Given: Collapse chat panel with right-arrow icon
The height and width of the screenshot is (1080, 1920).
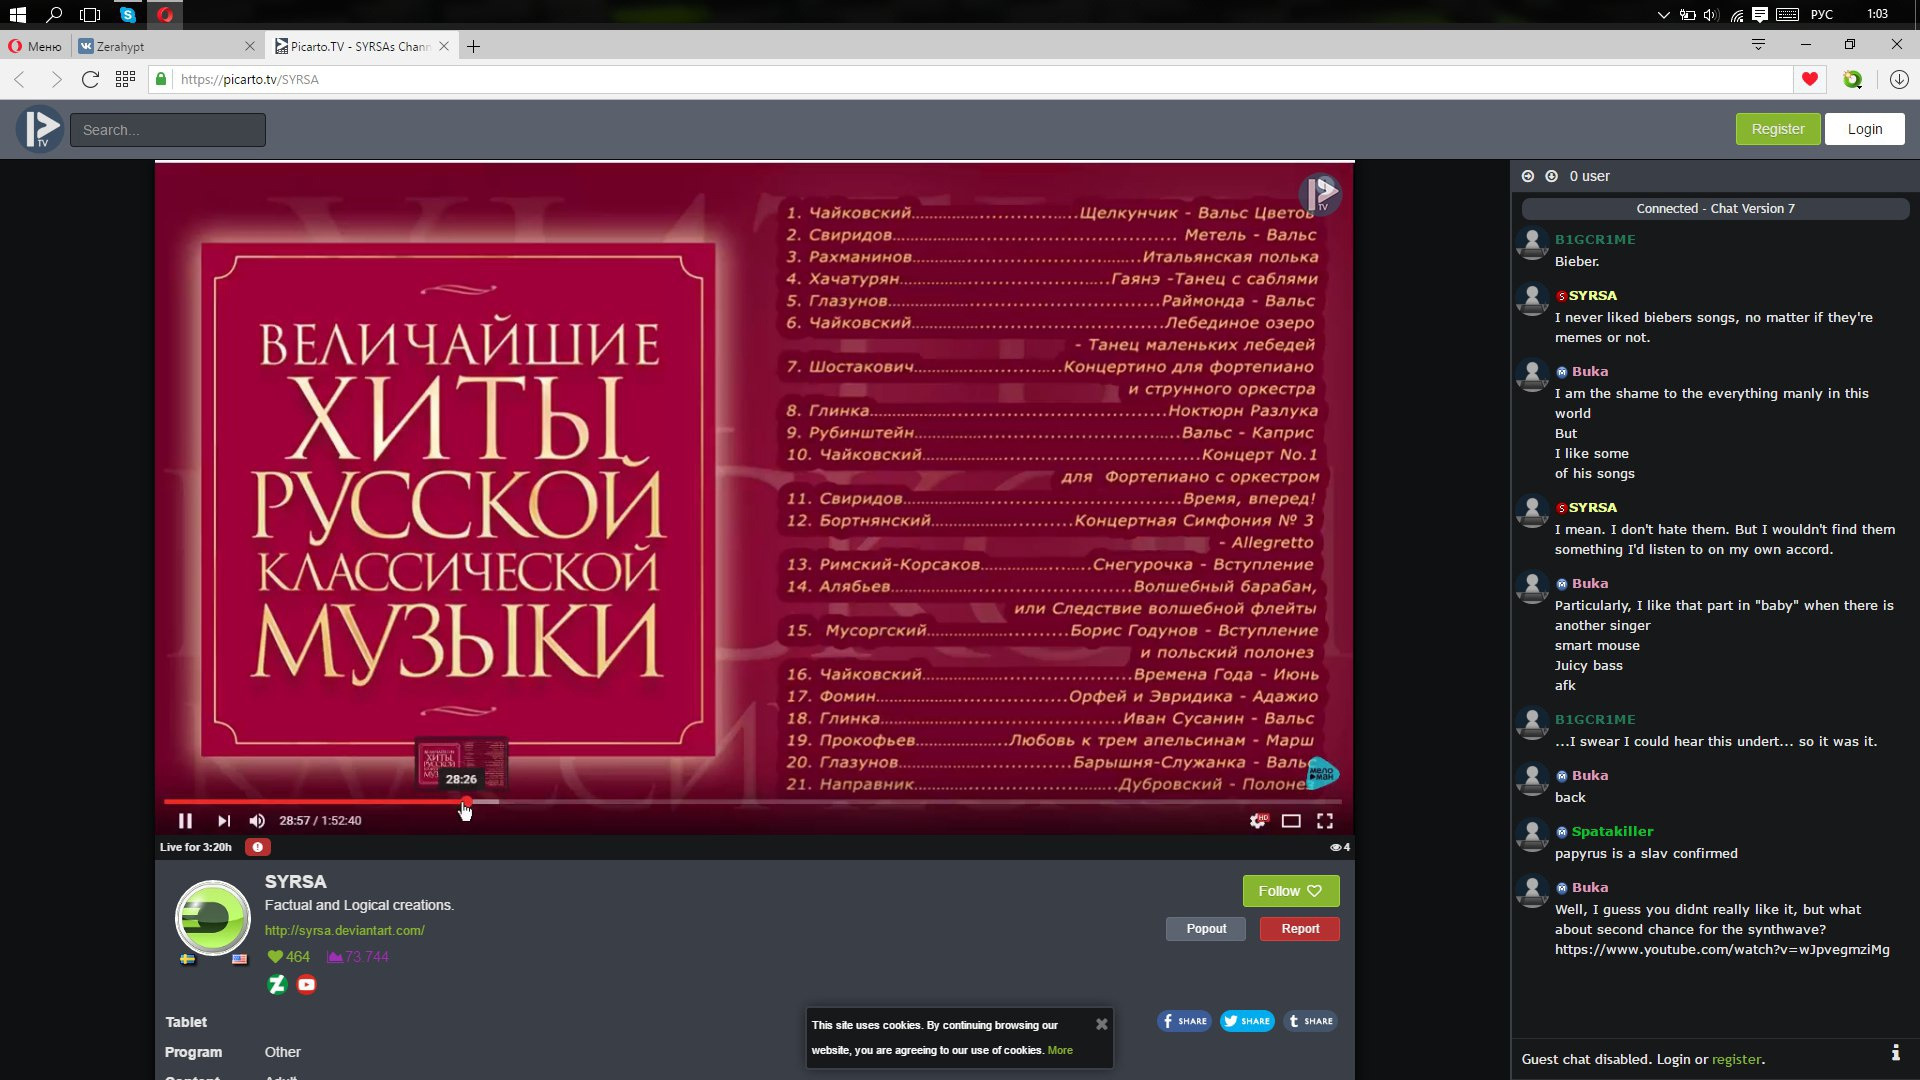Looking at the screenshot, I should [x=1528, y=176].
